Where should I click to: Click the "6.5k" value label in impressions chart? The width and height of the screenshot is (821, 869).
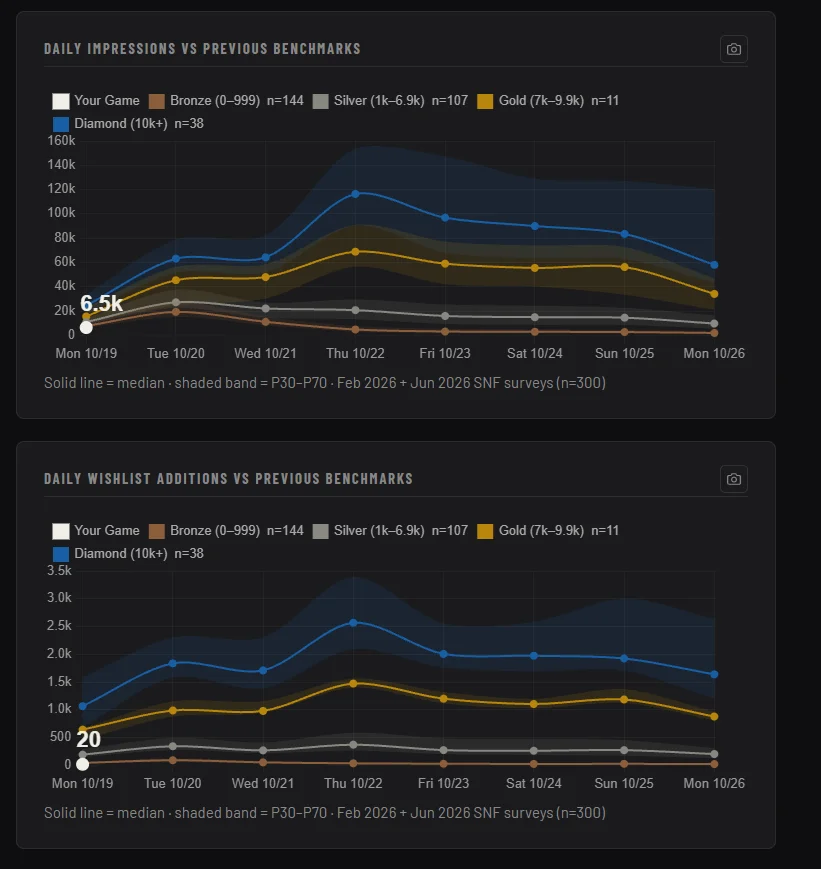[101, 304]
